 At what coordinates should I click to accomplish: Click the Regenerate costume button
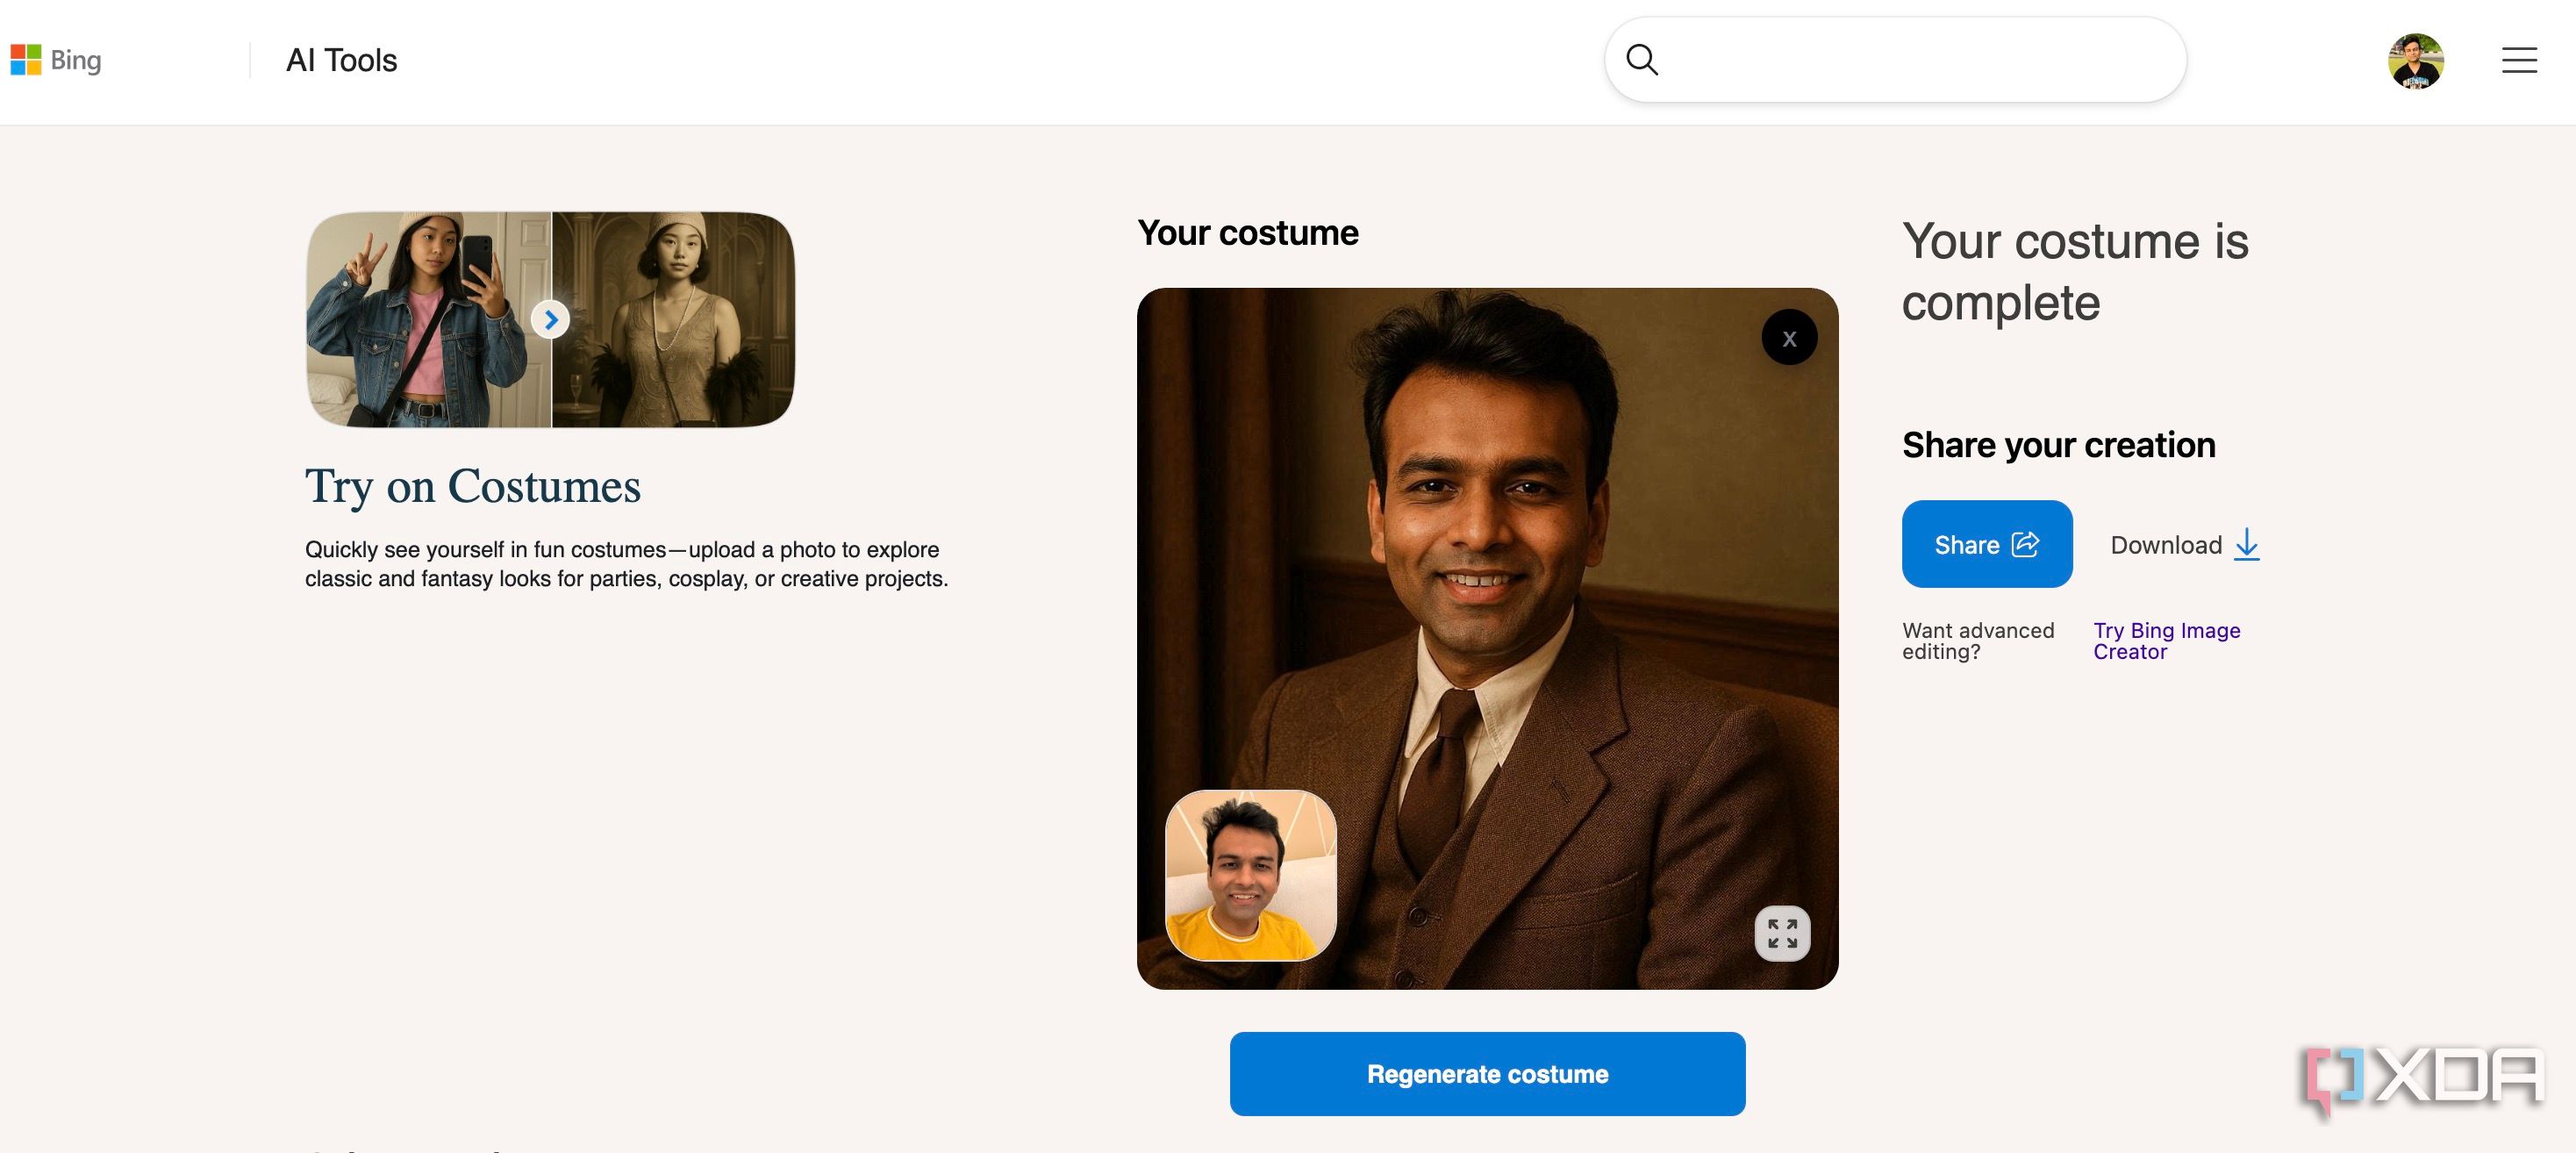1487,1074
